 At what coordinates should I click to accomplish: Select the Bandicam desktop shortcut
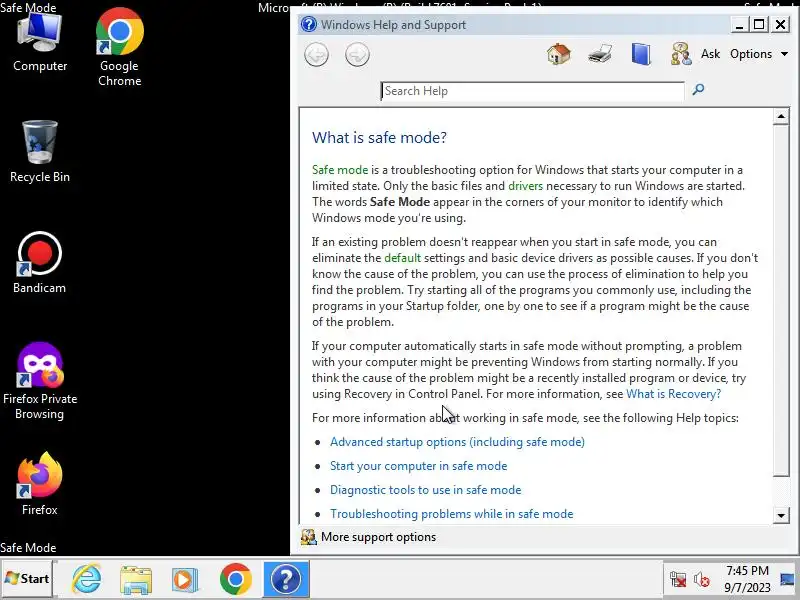pyautogui.click(x=40, y=263)
